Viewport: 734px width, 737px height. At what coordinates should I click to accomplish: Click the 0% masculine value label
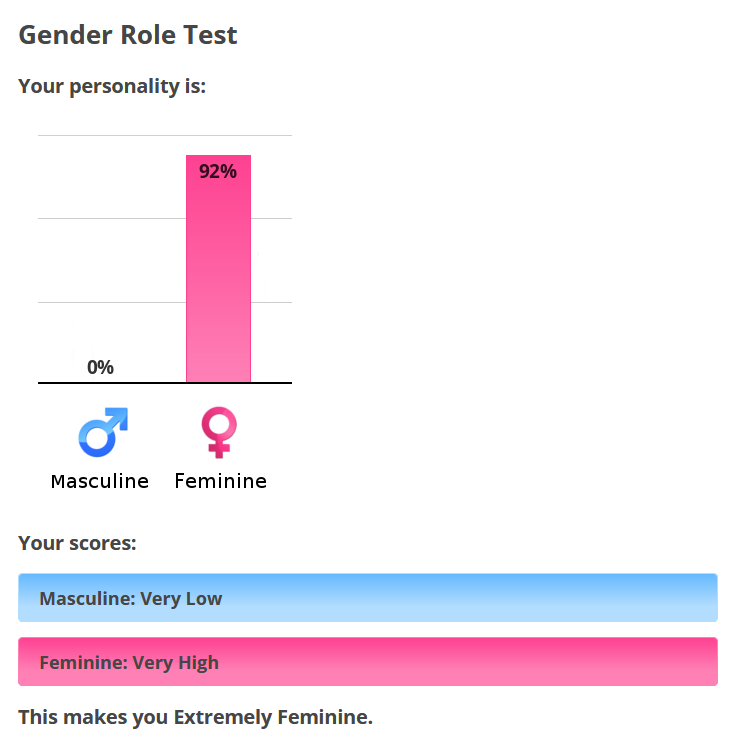100,367
